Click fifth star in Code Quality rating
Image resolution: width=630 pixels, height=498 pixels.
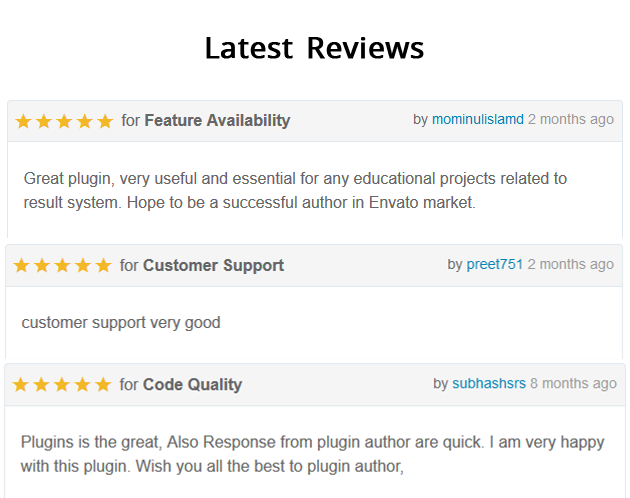(x=103, y=385)
